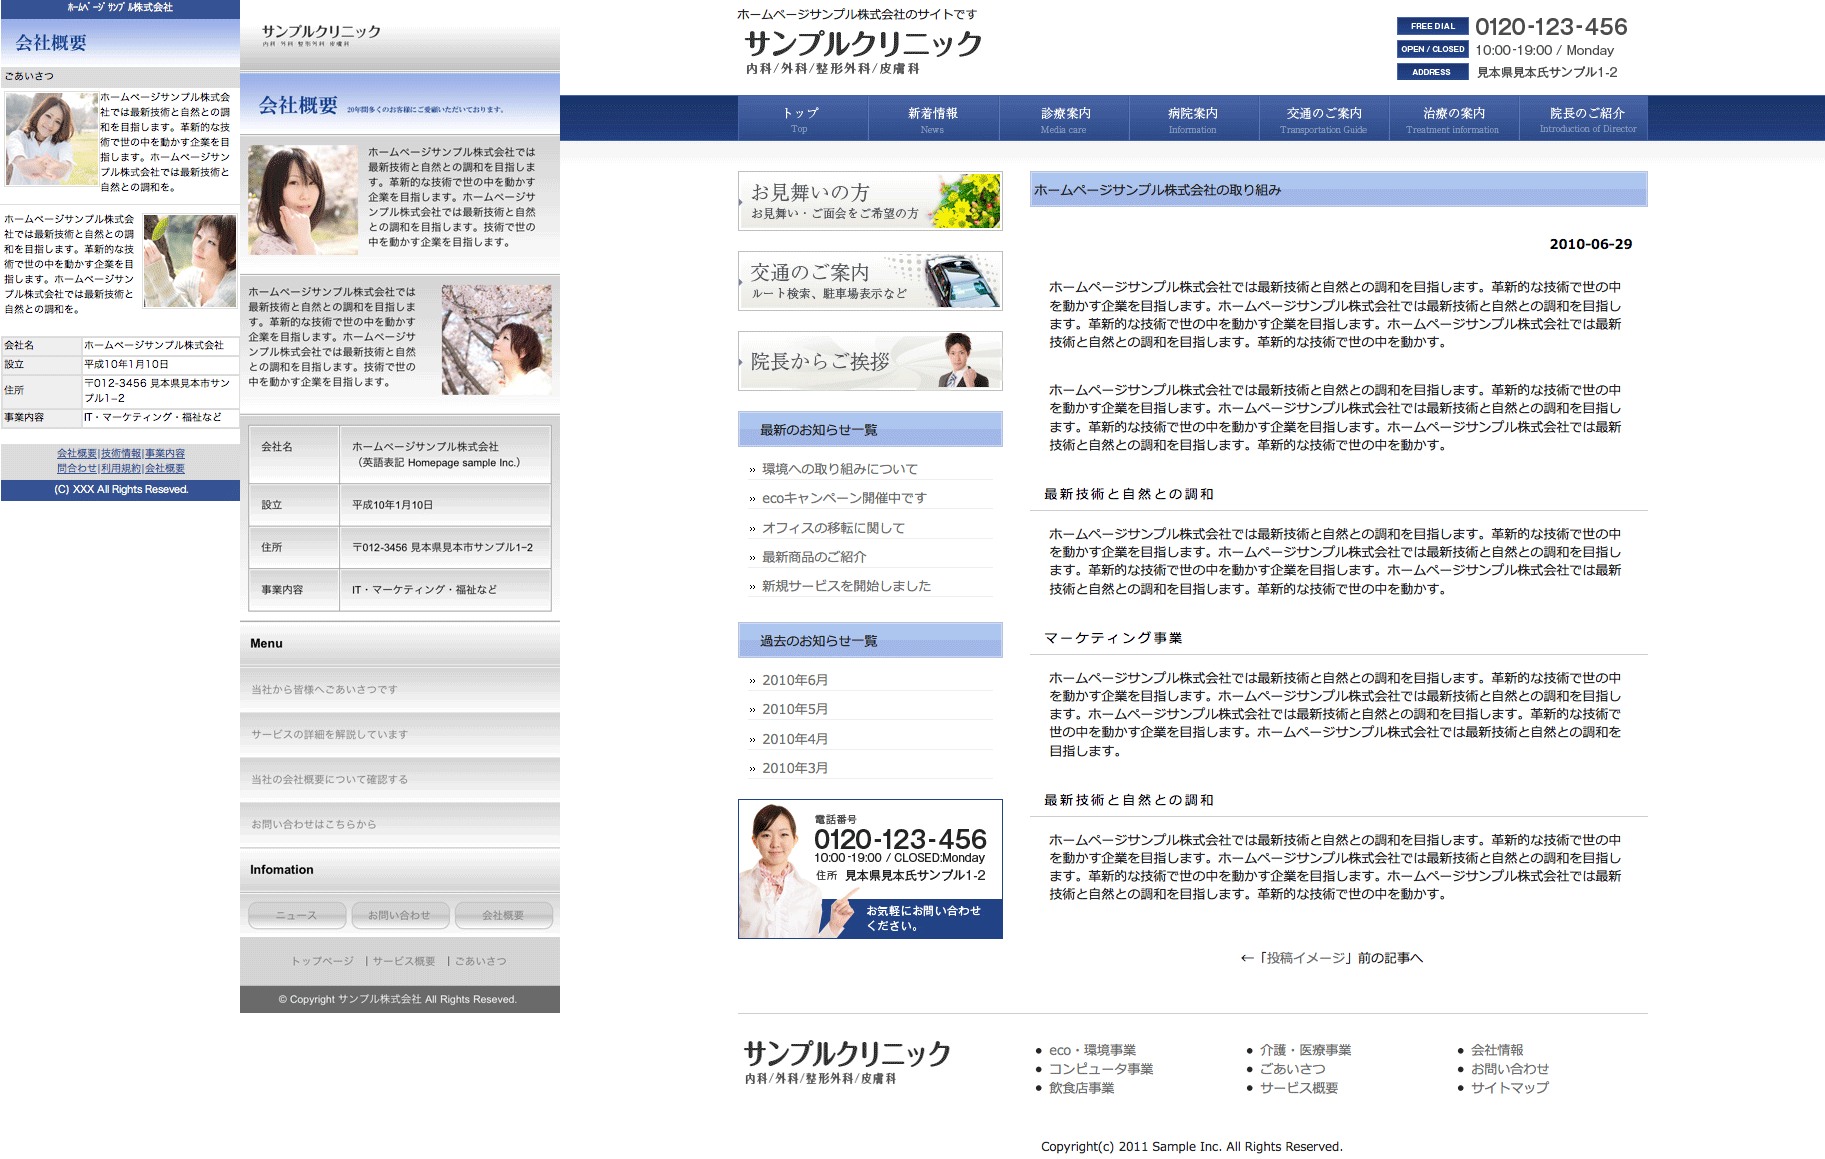Select menu item 当社から皆様へごあいさつです
Screen dimensions: 1825x1159
point(324,690)
